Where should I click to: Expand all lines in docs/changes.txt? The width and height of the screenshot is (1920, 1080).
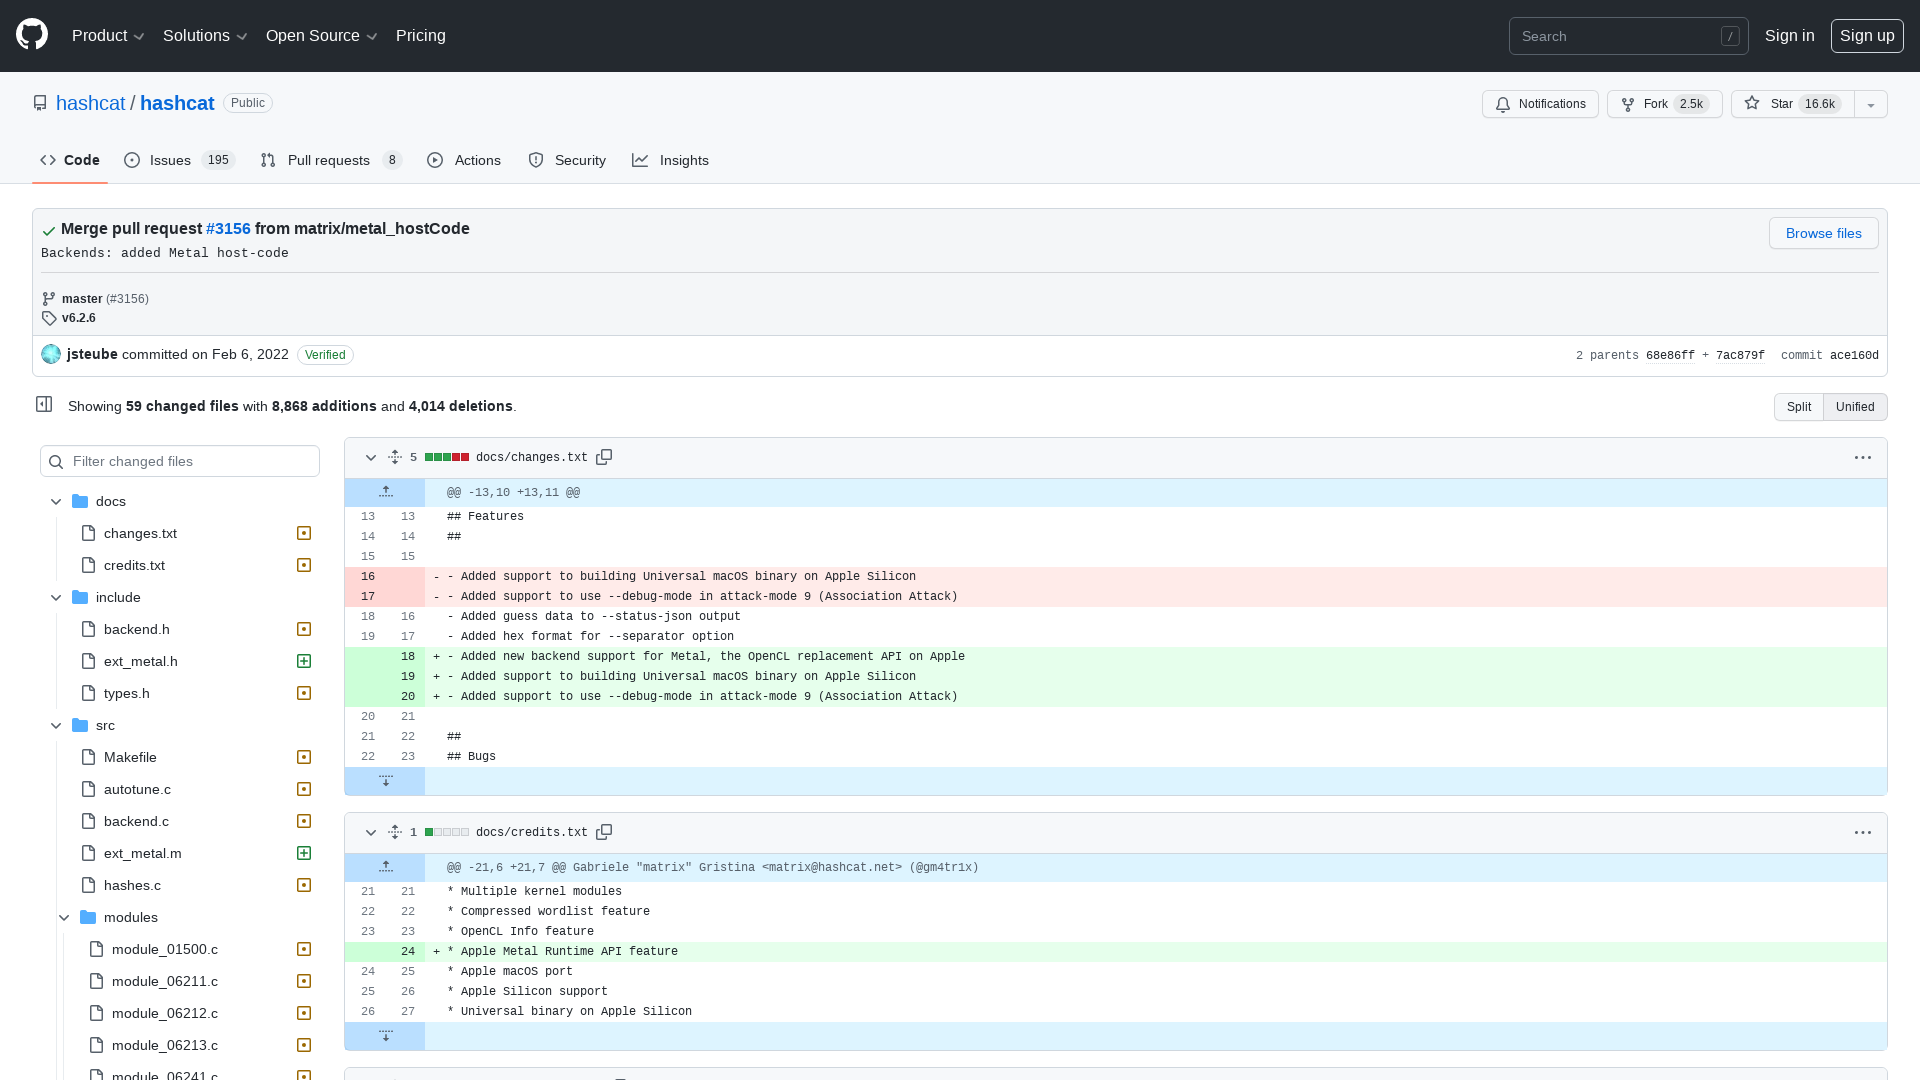point(396,457)
